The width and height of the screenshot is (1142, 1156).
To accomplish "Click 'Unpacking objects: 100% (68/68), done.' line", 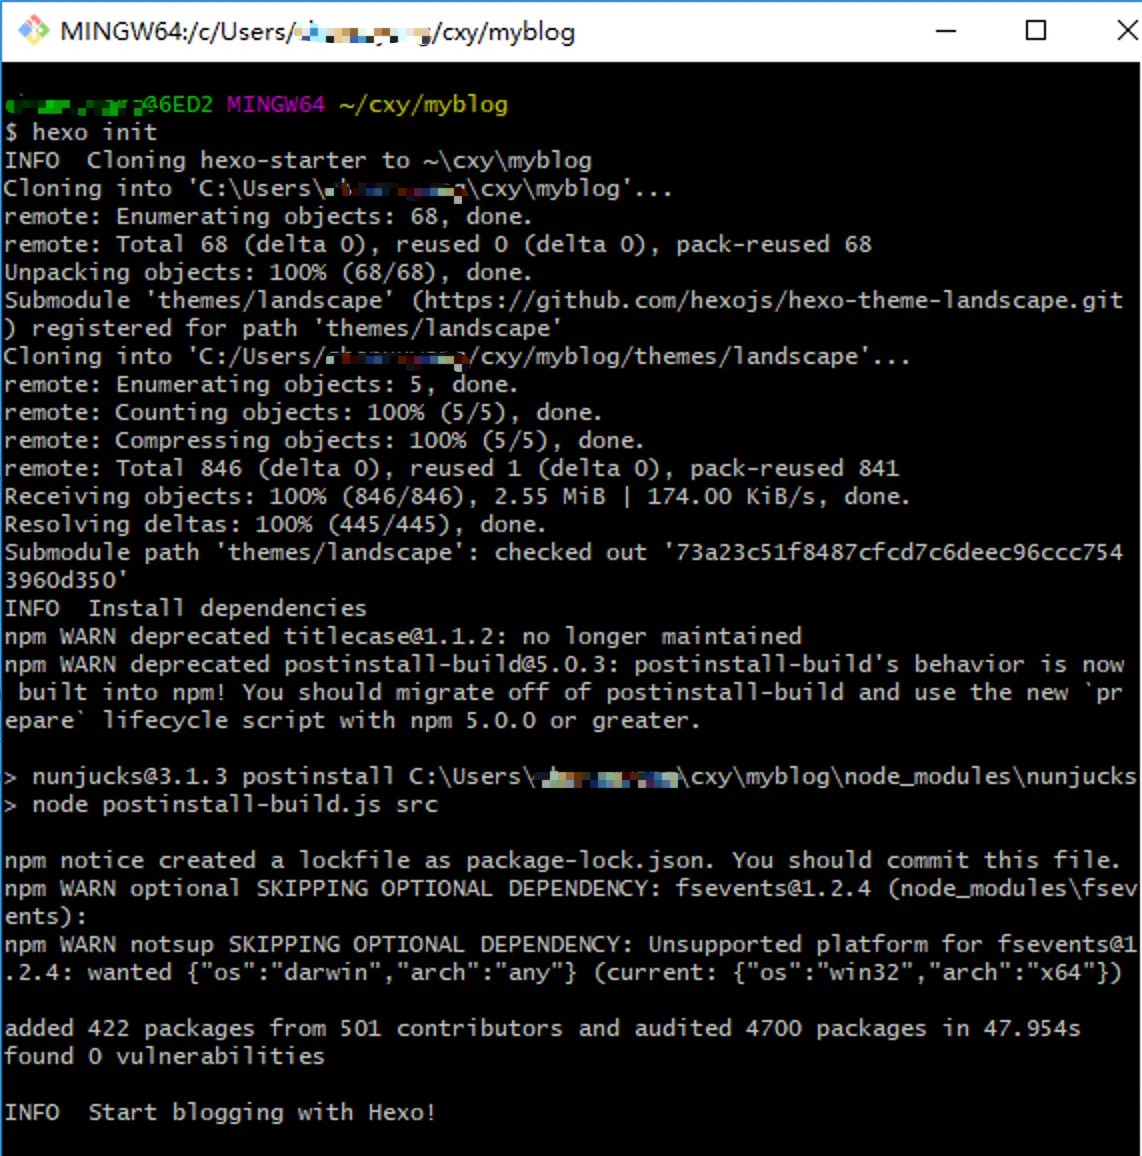I will (268, 273).
